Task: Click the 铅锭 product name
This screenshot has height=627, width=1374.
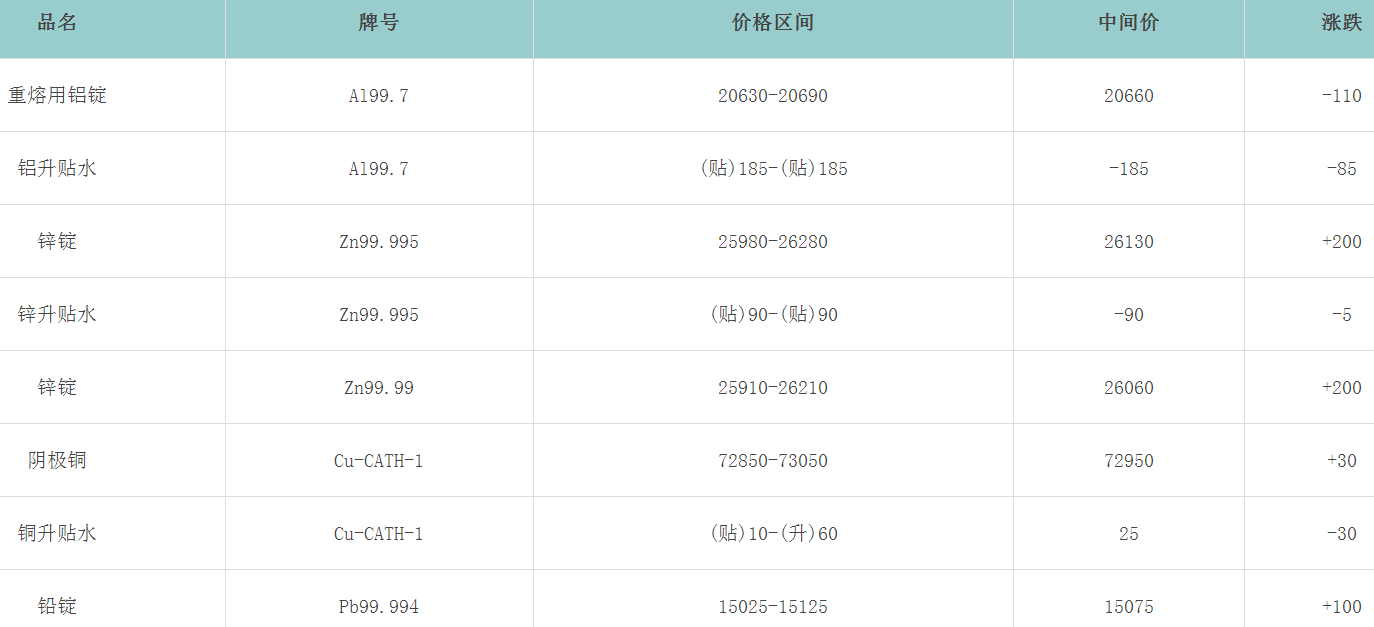Action: [x=57, y=607]
